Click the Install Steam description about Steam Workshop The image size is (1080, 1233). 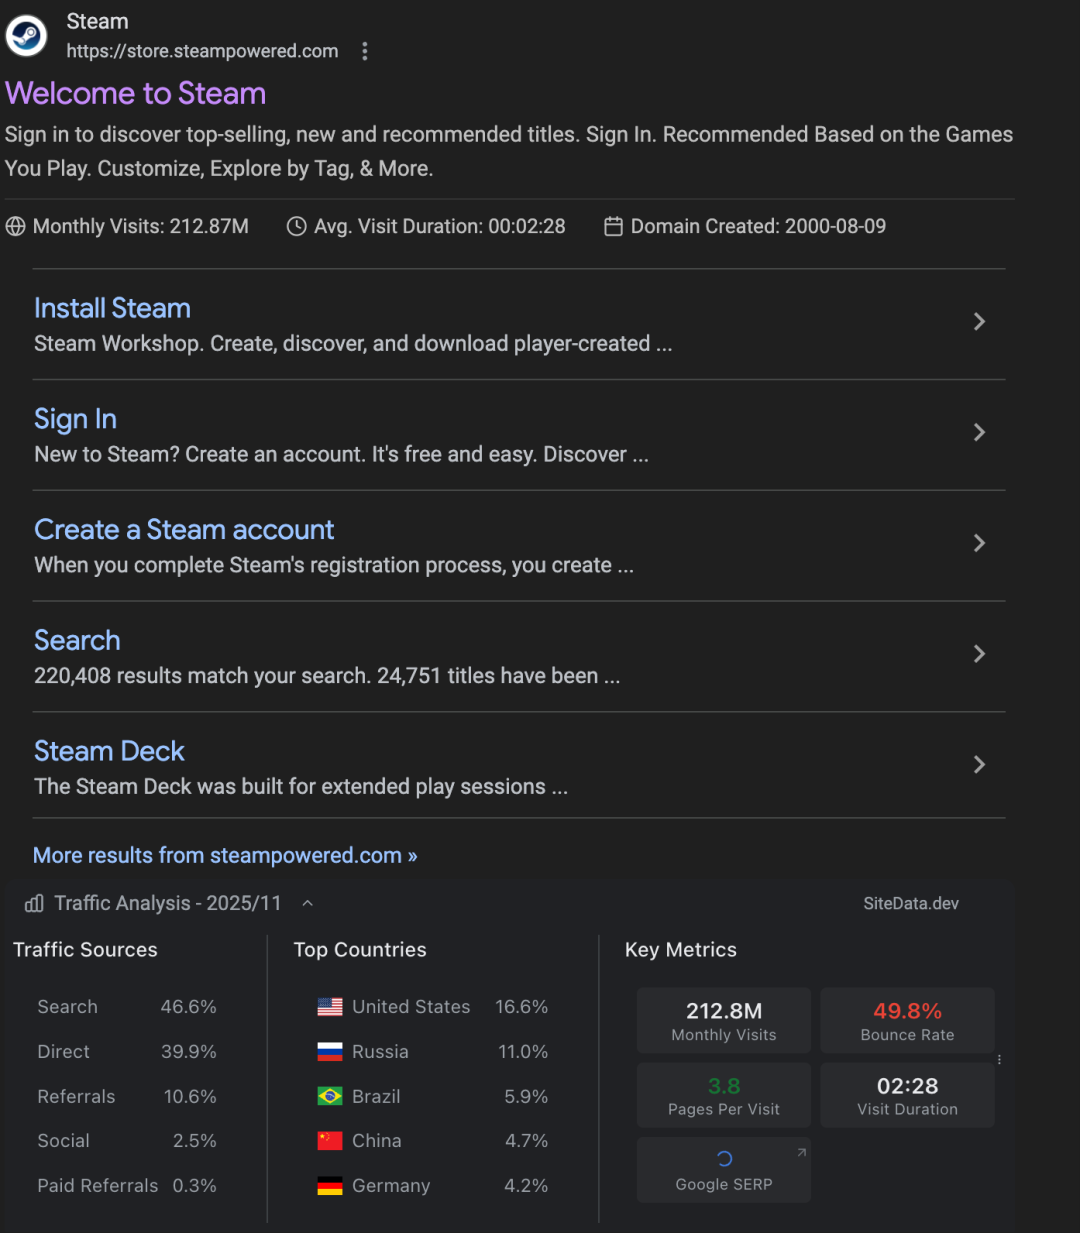pos(353,344)
